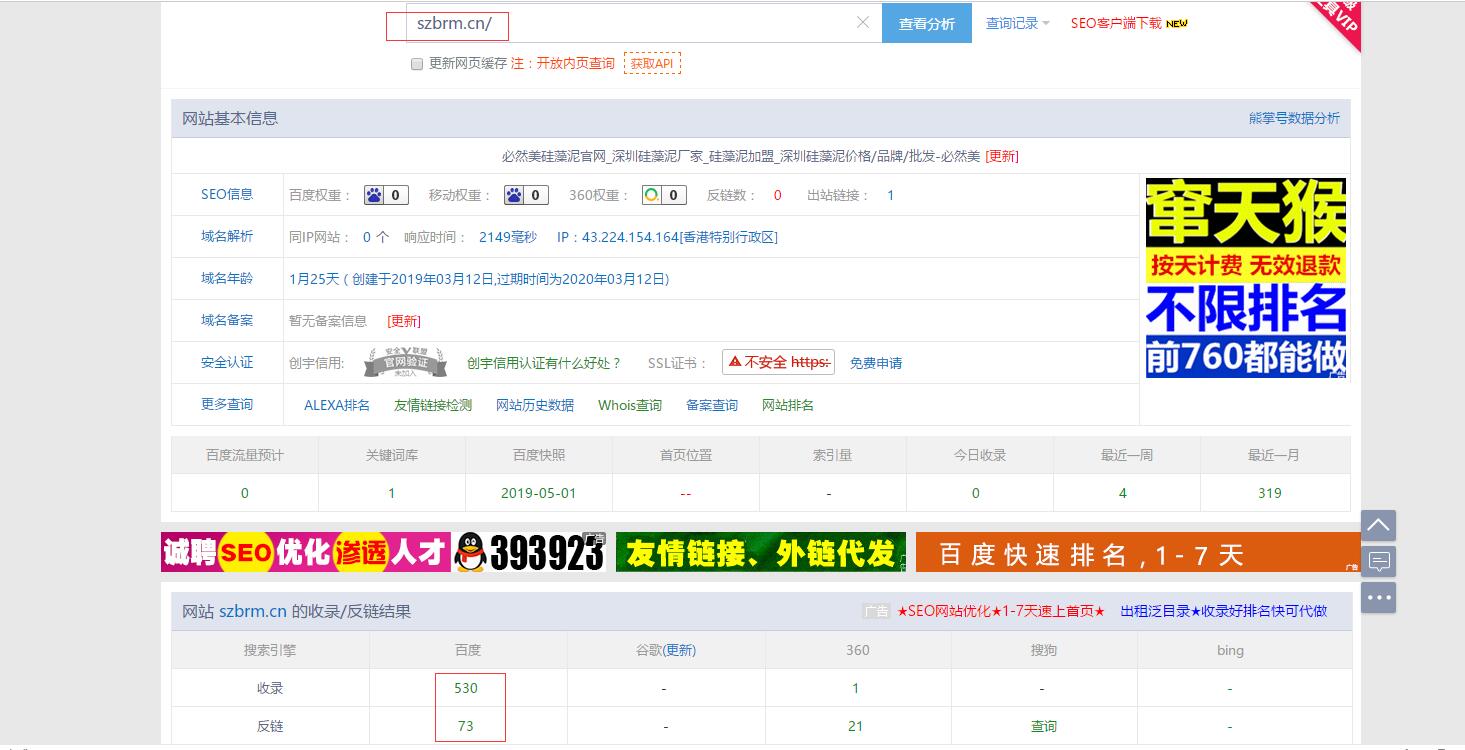1465x750 pixels.
Task: Click the 百度快速排名 orange ad banner
Action: tap(1138, 552)
